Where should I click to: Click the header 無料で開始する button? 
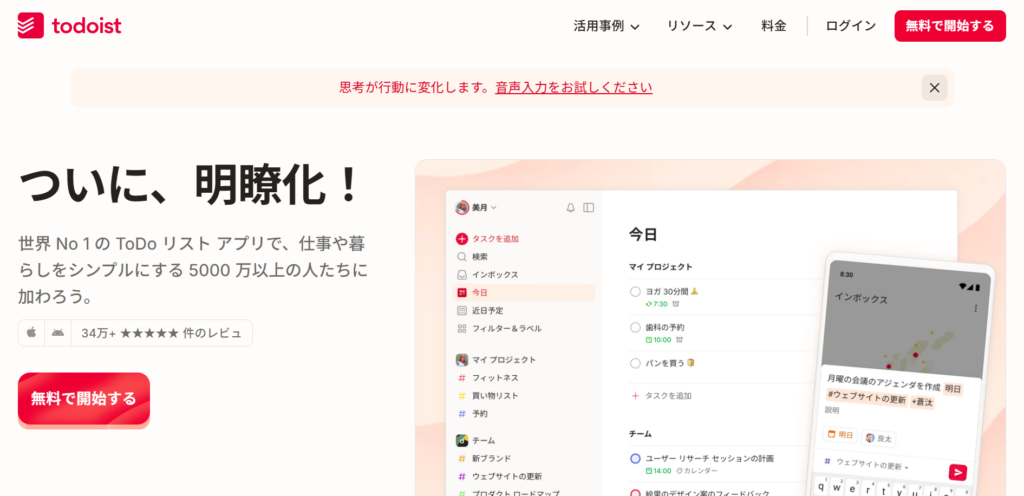[x=950, y=26]
